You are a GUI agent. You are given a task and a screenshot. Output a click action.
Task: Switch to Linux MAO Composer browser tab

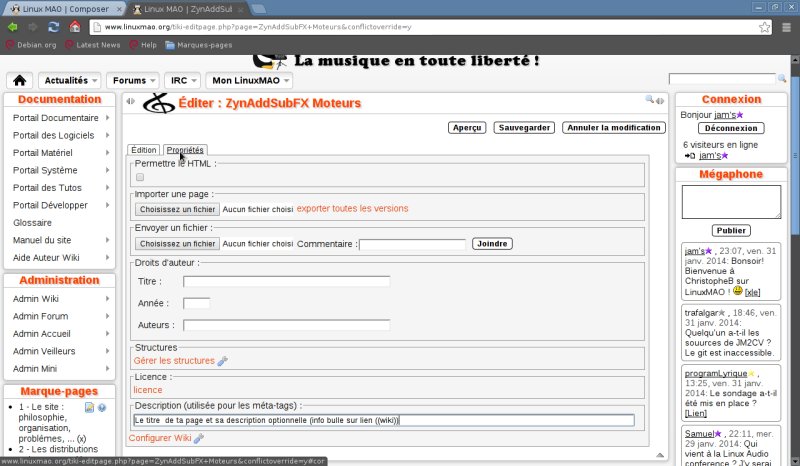(x=66, y=9)
